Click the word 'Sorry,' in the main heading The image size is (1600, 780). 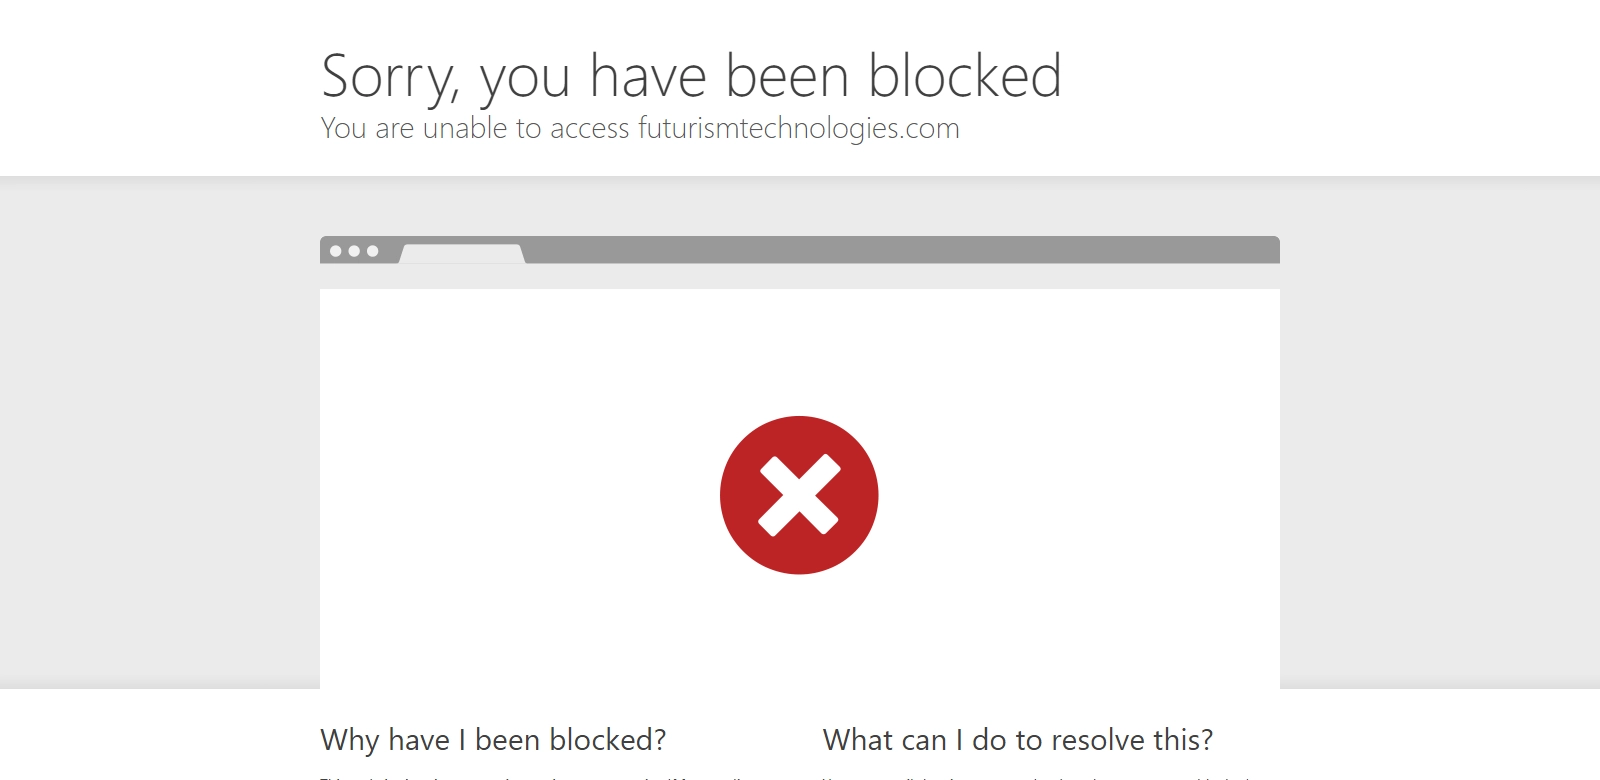[389, 78]
